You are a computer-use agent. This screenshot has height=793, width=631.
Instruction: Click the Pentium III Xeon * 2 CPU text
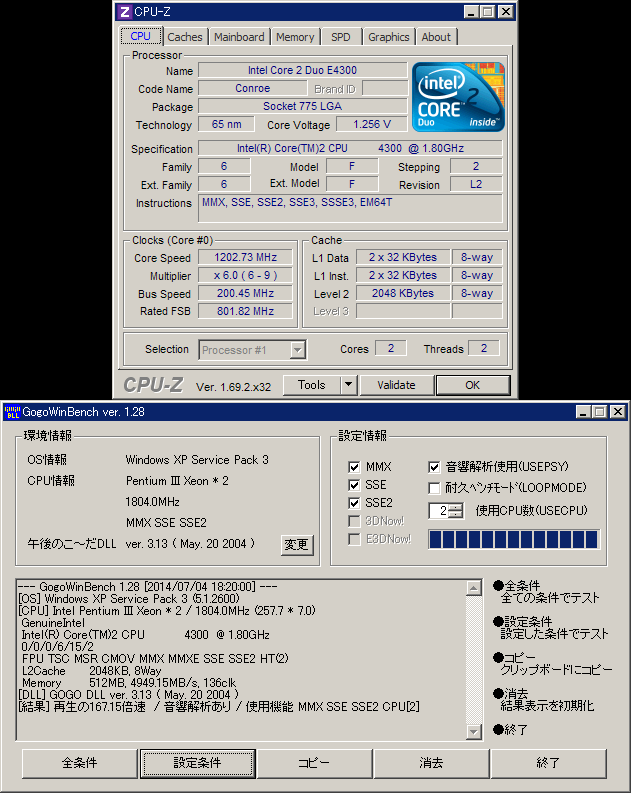(x=177, y=481)
